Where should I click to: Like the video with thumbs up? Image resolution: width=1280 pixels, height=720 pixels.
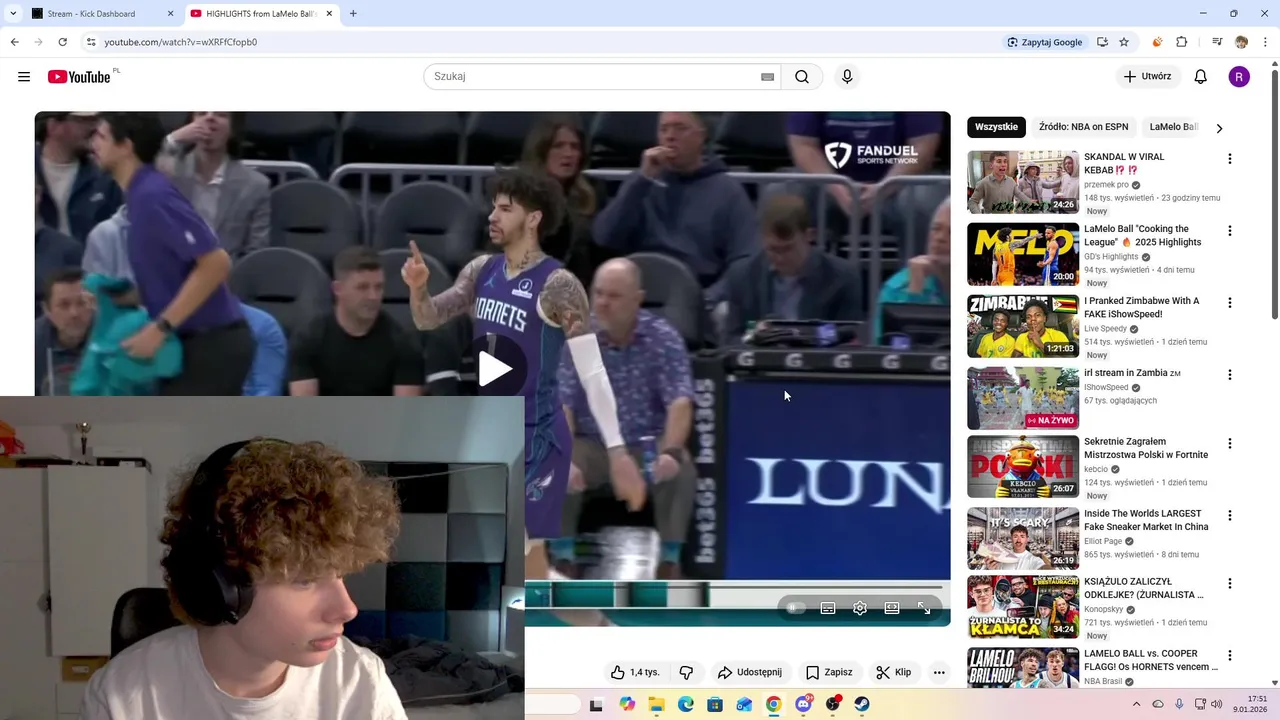[635, 672]
